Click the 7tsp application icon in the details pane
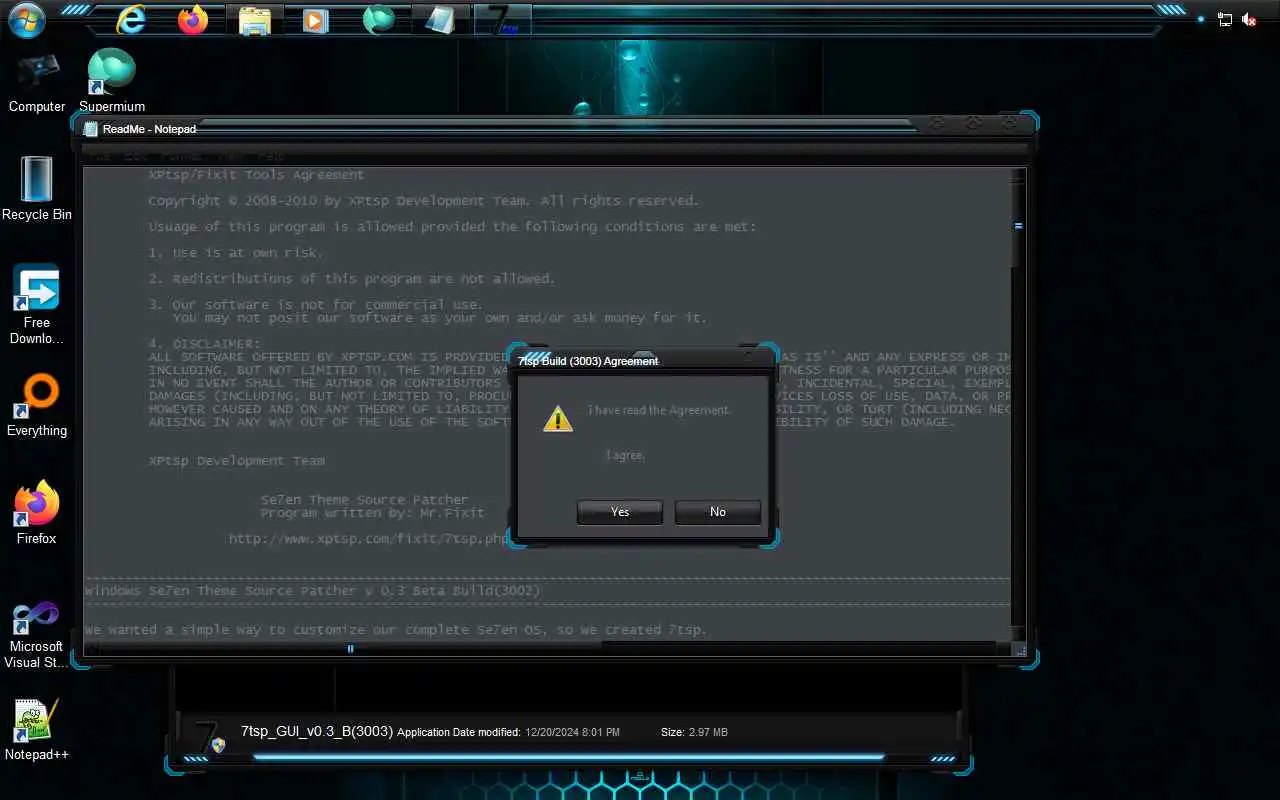The height and width of the screenshot is (800, 1280). tap(208, 737)
